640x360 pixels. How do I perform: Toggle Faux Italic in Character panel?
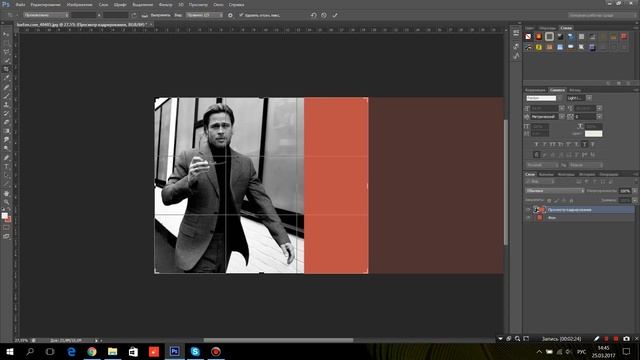544,144
